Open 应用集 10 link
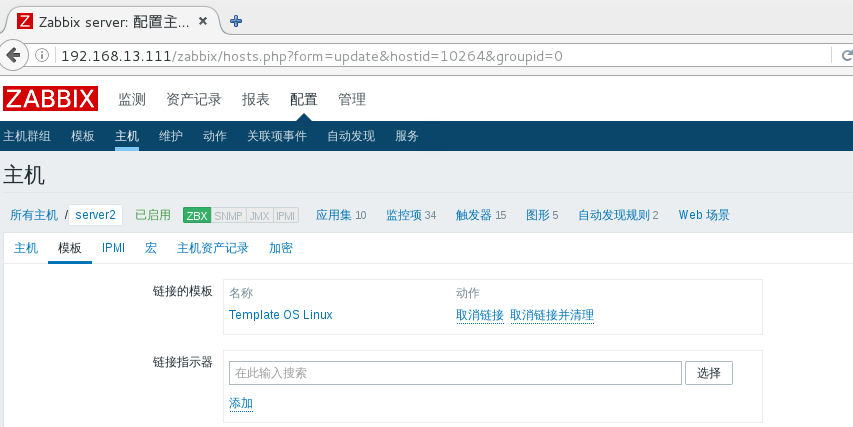This screenshot has width=853, height=427. coord(341,215)
